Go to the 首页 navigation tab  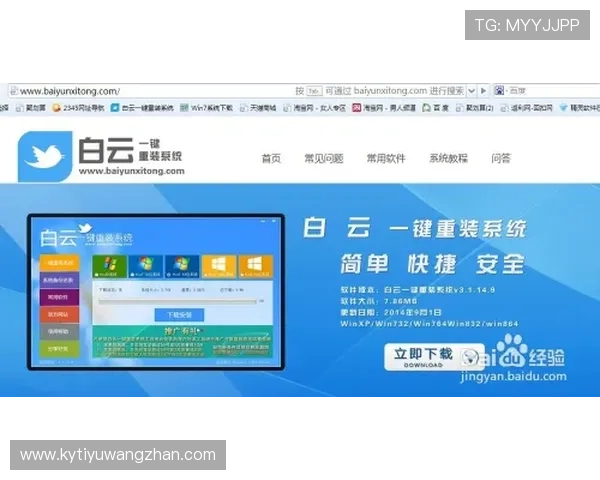tap(271, 158)
